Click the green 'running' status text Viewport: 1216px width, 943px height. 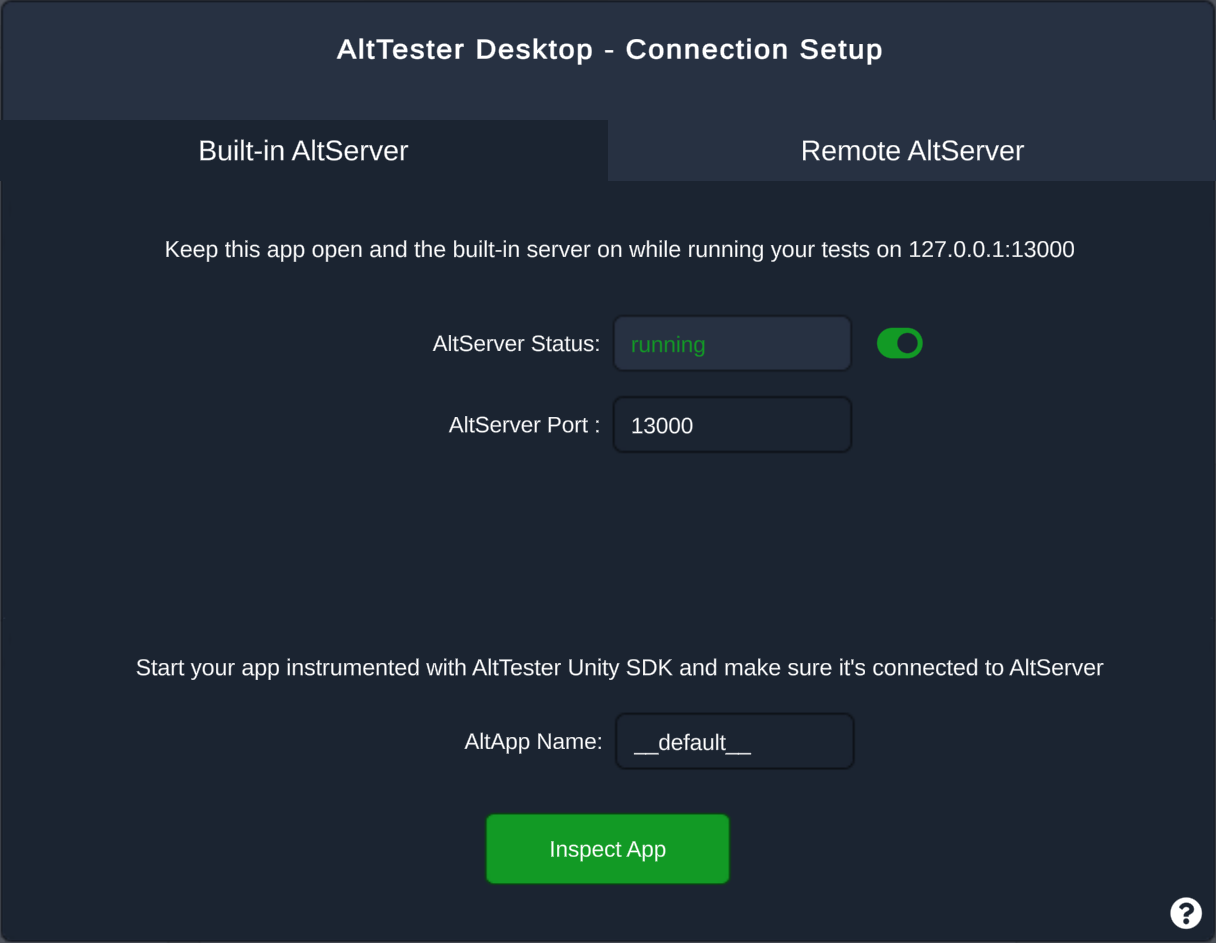coord(668,345)
